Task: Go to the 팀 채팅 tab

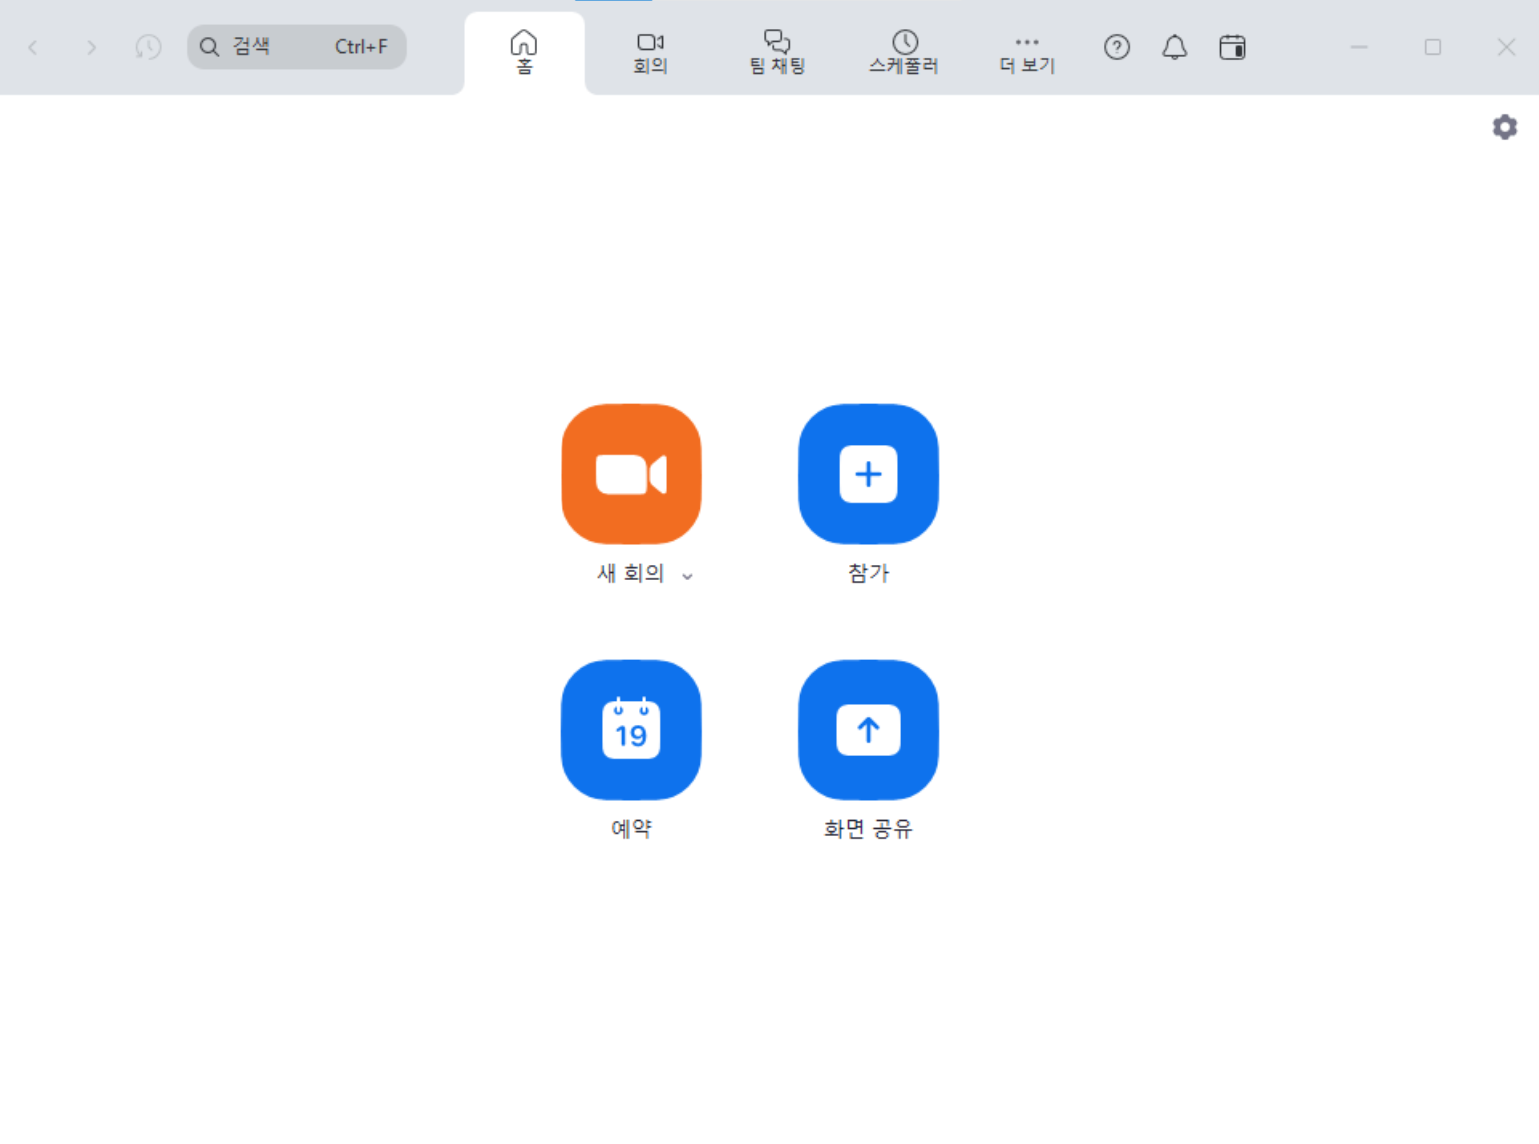Action: pyautogui.click(x=777, y=53)
